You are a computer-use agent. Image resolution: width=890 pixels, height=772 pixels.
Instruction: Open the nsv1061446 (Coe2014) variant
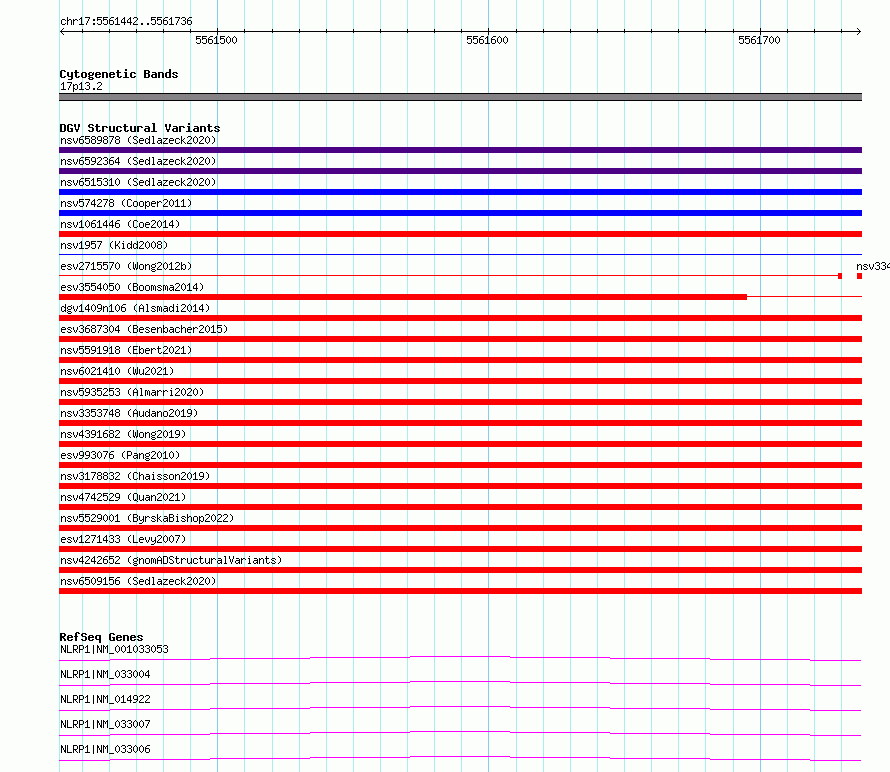click(120, 224)
